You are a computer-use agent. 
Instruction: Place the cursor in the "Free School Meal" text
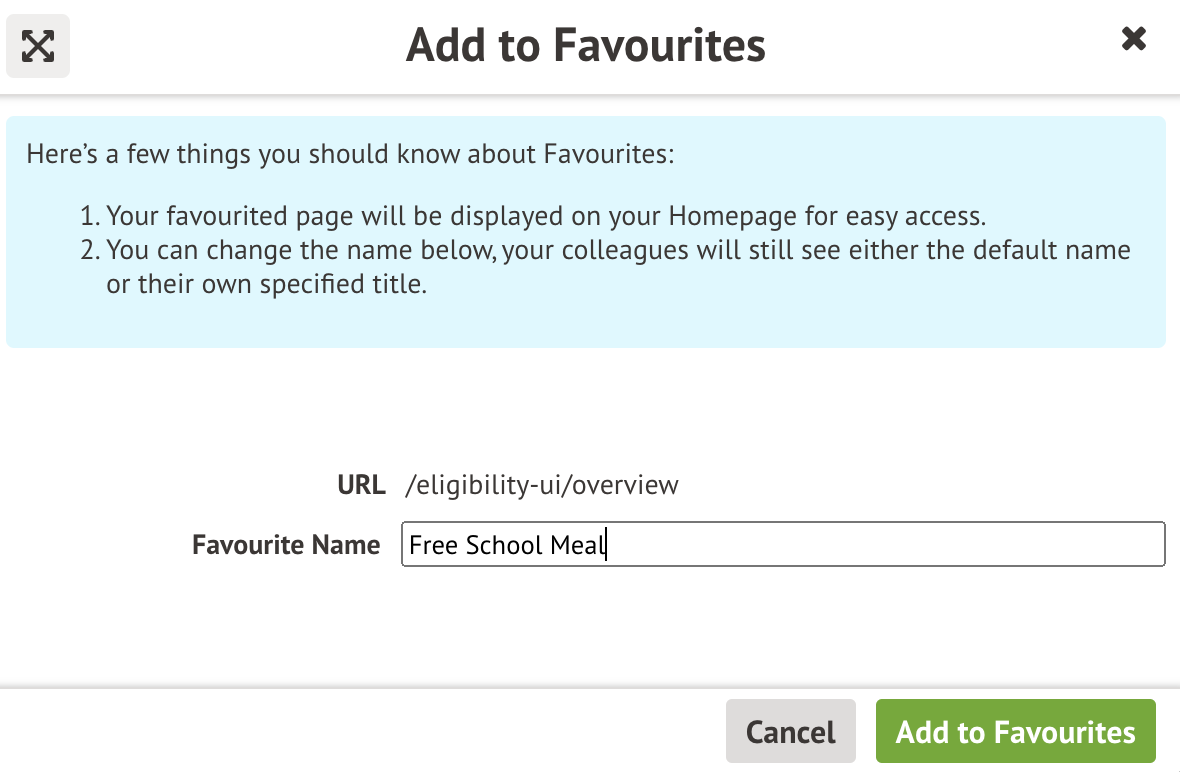[508, 546]
